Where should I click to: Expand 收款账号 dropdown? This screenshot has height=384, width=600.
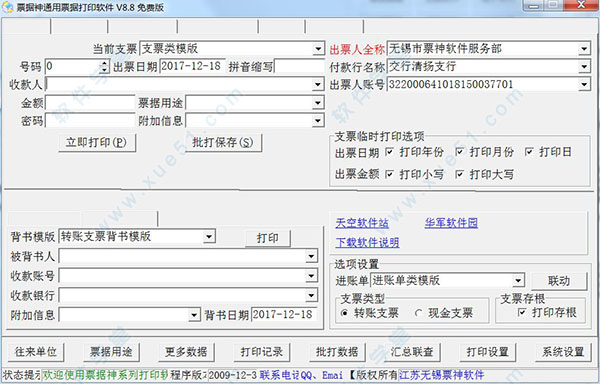tap(311, 276)
